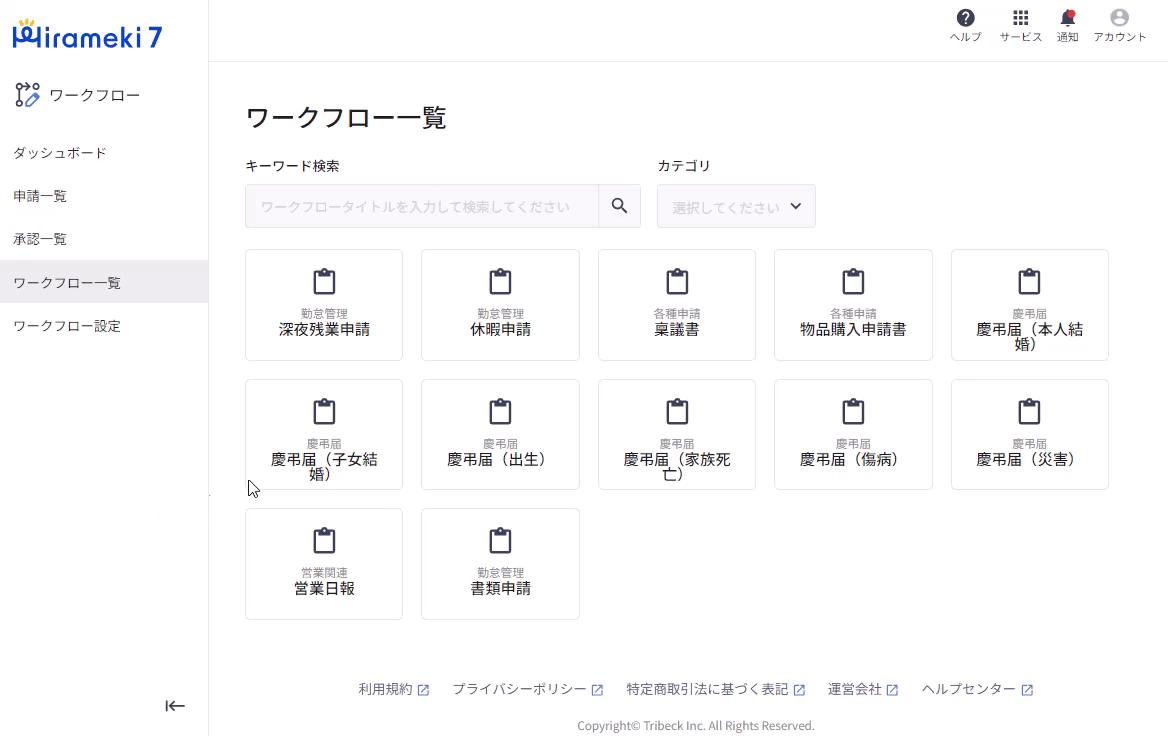Open the 休暇申請 workflow title

click(x=501, y=329)
